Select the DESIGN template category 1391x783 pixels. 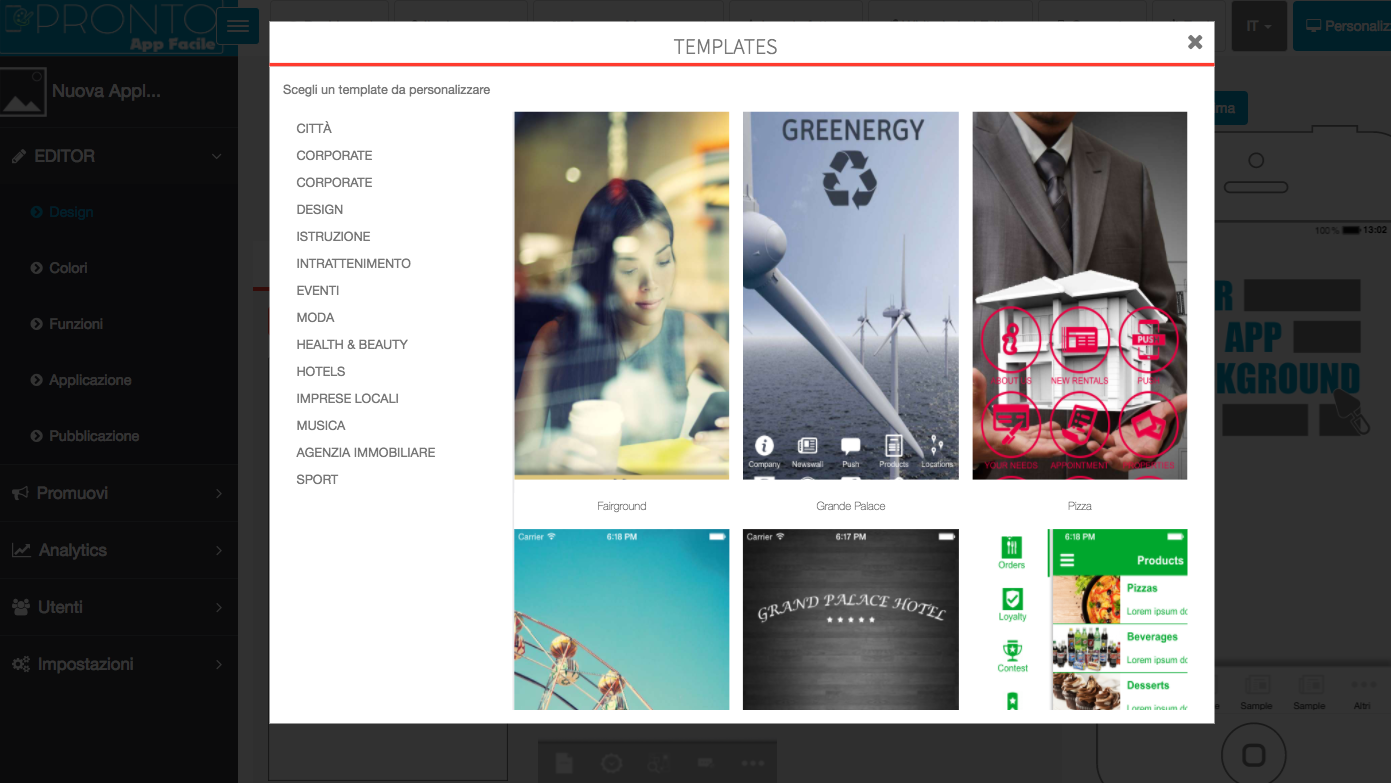coord(320,210)
